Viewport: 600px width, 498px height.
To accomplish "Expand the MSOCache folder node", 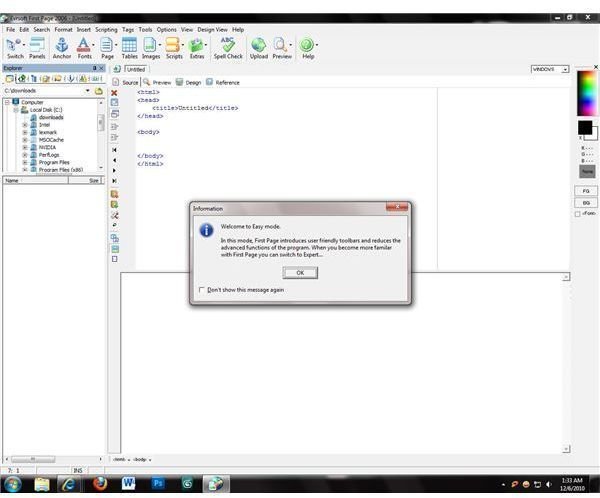I will coord(25,140).
